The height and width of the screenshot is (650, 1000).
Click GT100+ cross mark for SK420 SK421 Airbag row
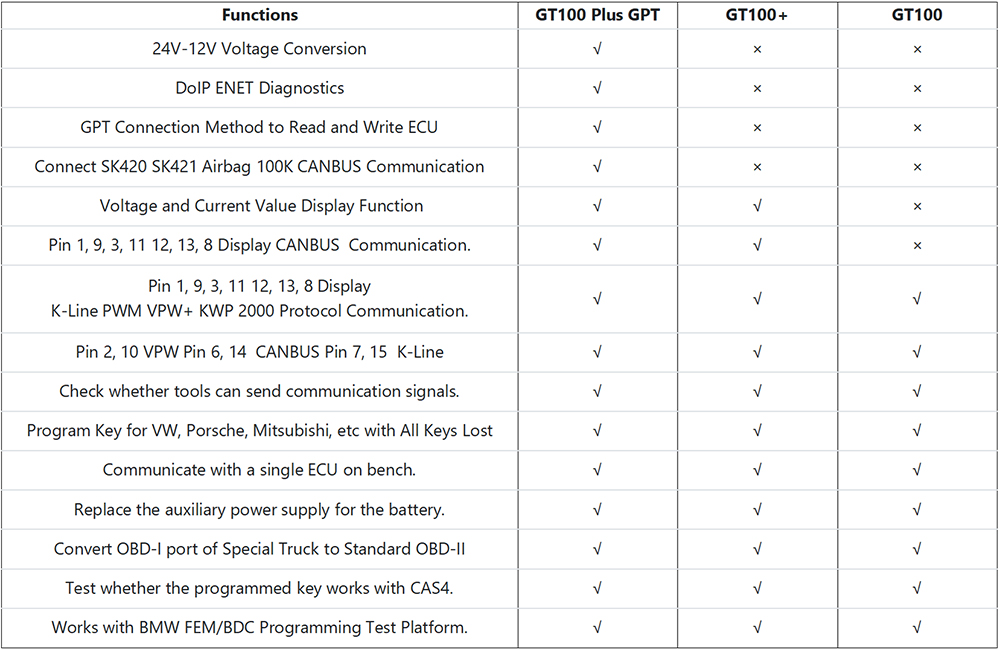757,167
